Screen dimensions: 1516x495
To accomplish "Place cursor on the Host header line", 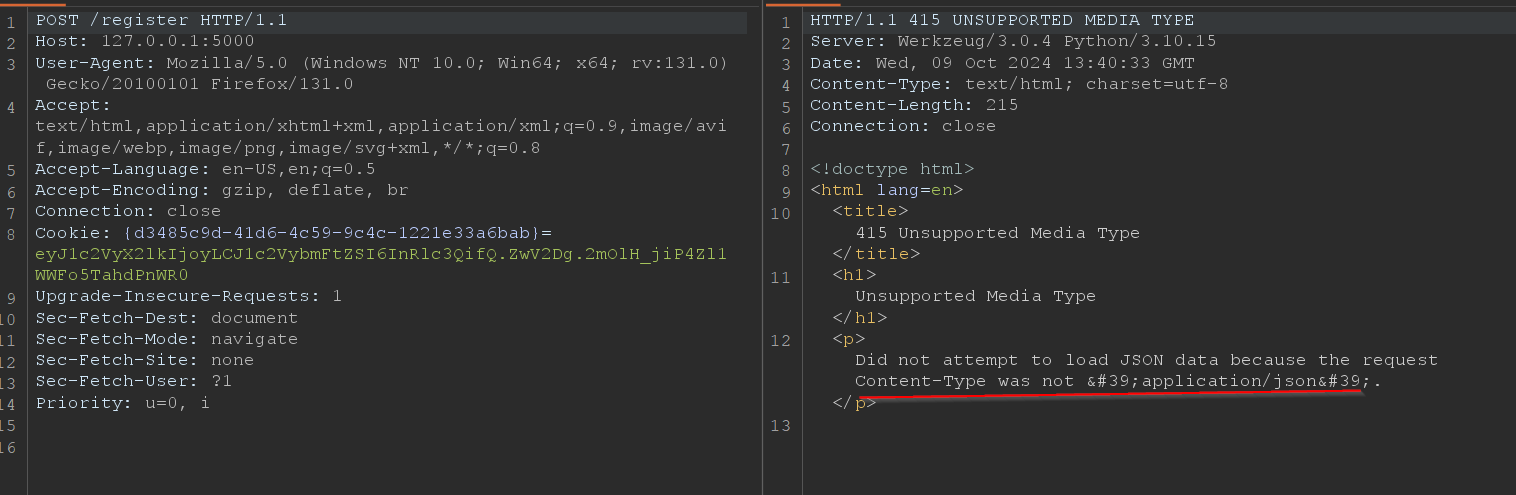I will (144, 42).
